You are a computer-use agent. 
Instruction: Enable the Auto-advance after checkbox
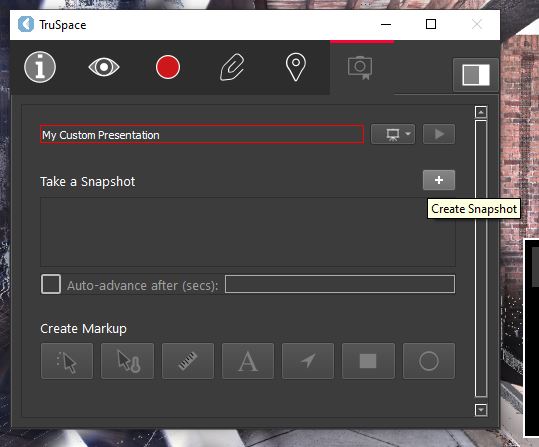(x=51, y=284)
